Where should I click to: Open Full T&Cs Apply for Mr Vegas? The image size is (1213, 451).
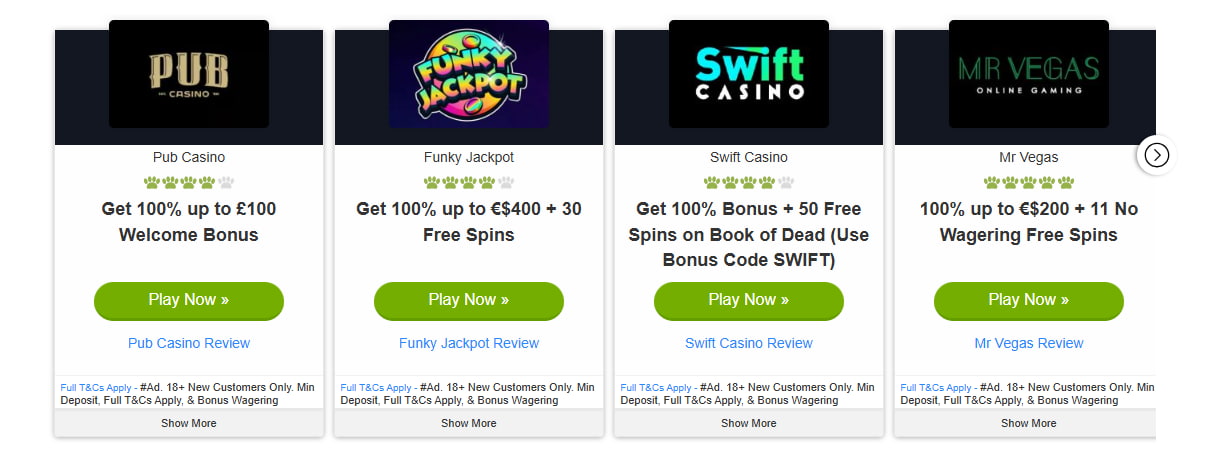click(x=936, y=387)
